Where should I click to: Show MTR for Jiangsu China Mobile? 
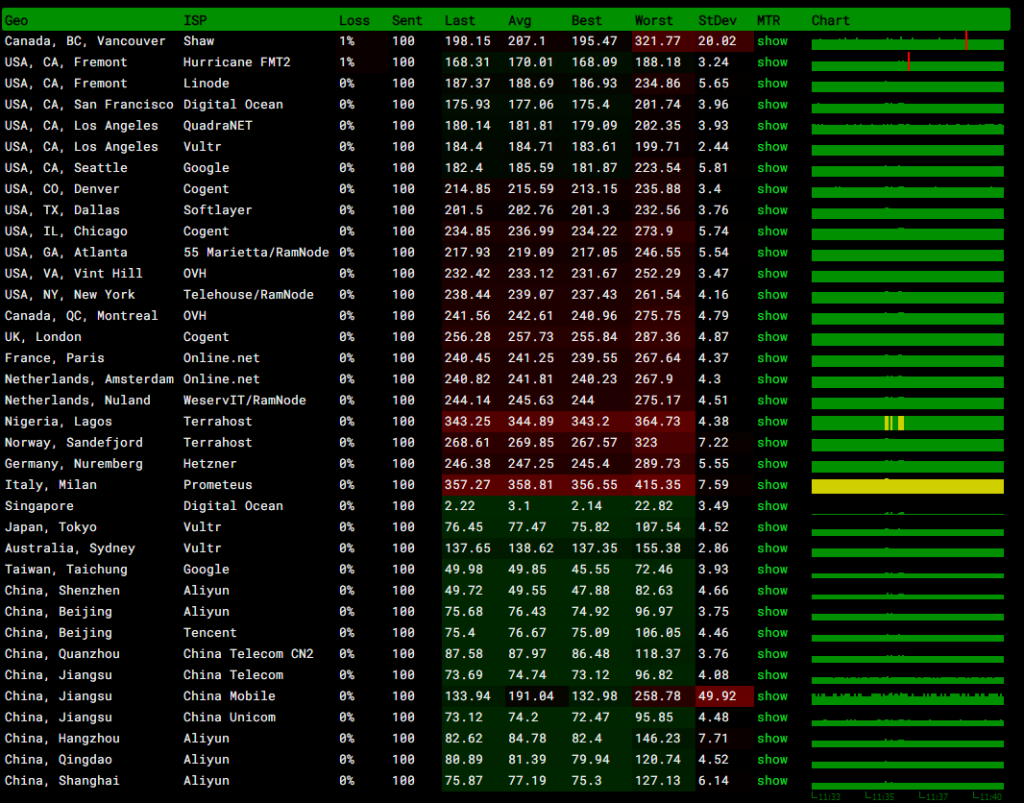click(773, 696)
